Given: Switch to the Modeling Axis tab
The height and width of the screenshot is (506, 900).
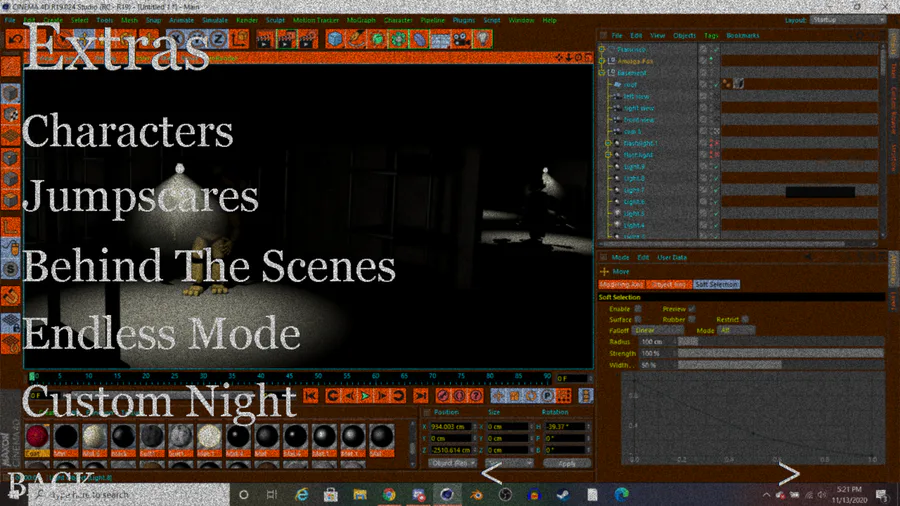Looking at the screenshot, I should (622, 285).
